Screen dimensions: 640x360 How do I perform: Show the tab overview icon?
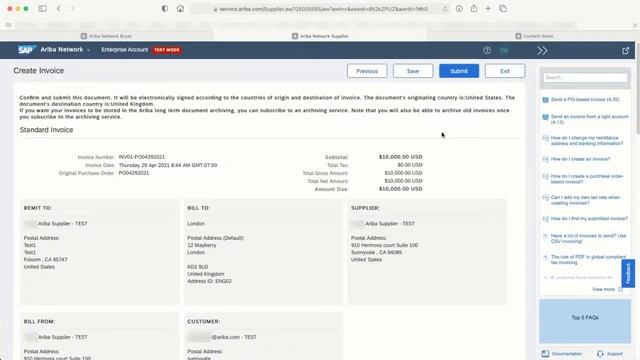pyautogui.click(x=503, y=9)
